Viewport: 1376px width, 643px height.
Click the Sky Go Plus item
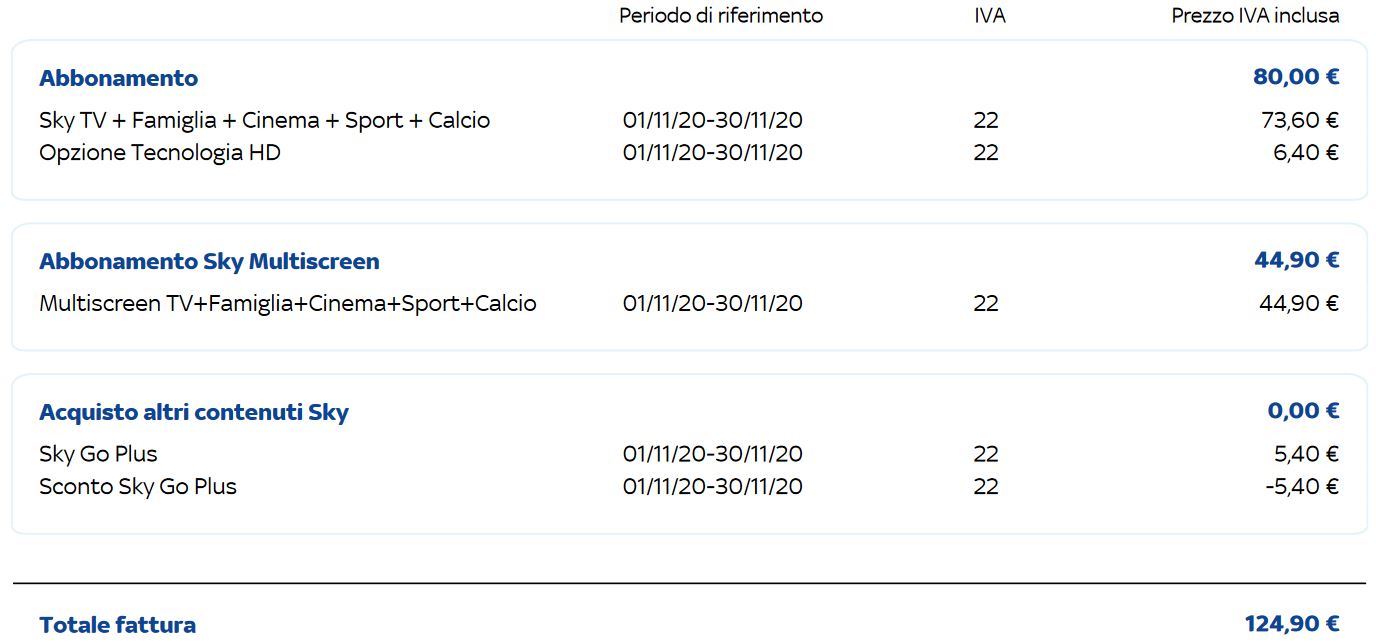click(98, 454)
